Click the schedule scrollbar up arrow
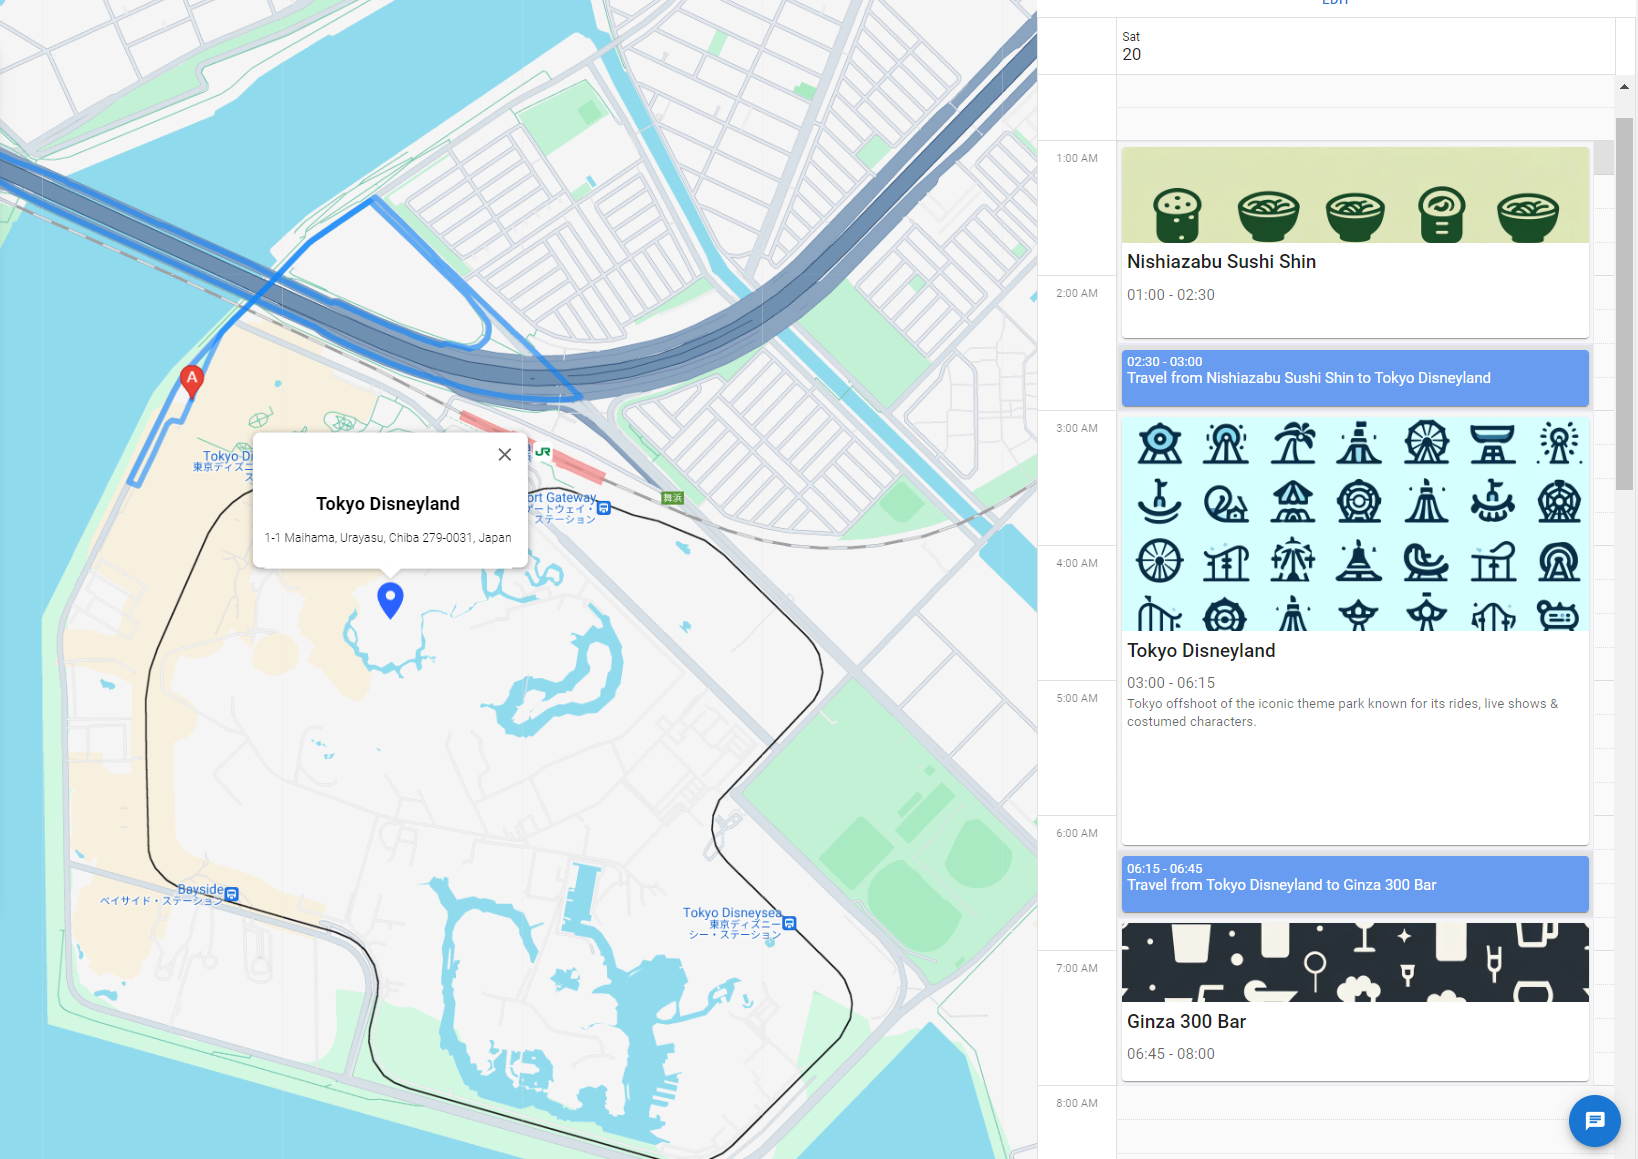The width and height of the screenshot is (1638, 1159). tap(1624, 87)
